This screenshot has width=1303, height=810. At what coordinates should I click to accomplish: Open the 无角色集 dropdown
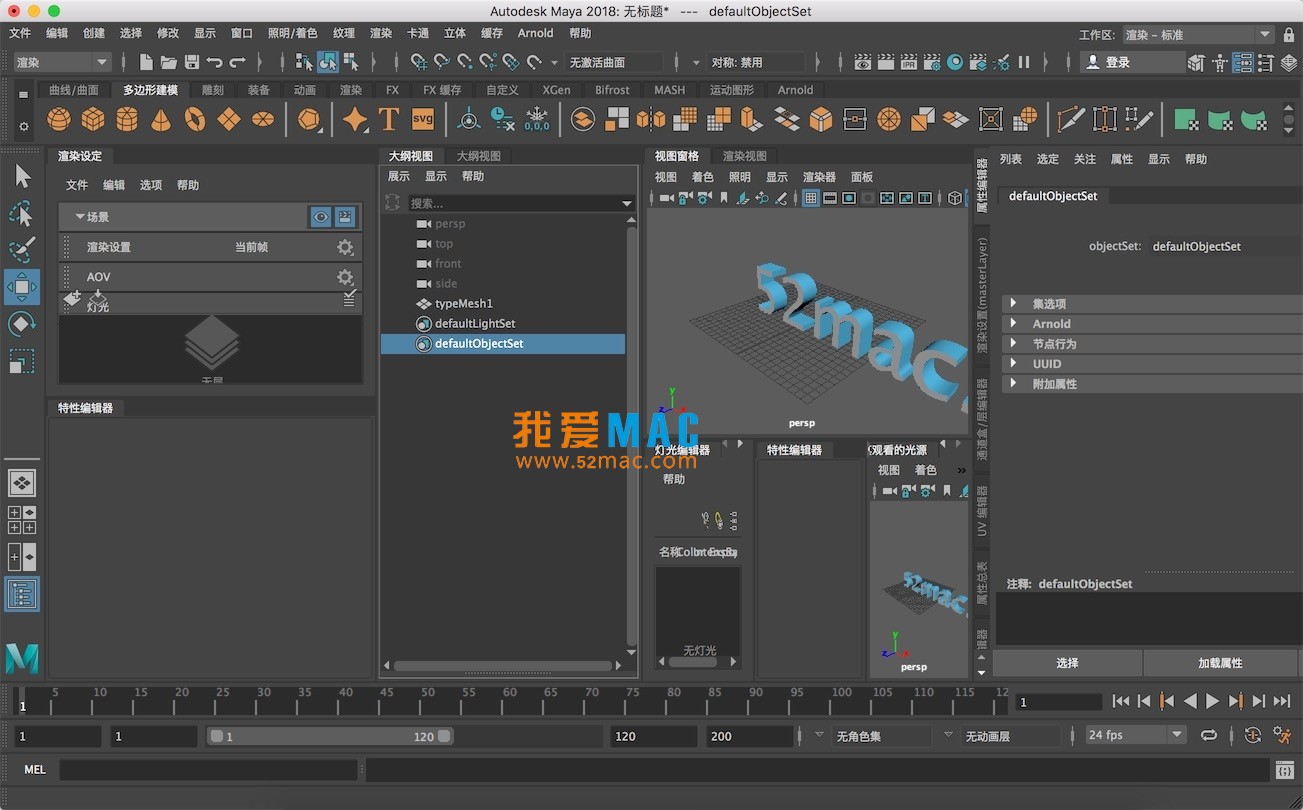point(882,736)
